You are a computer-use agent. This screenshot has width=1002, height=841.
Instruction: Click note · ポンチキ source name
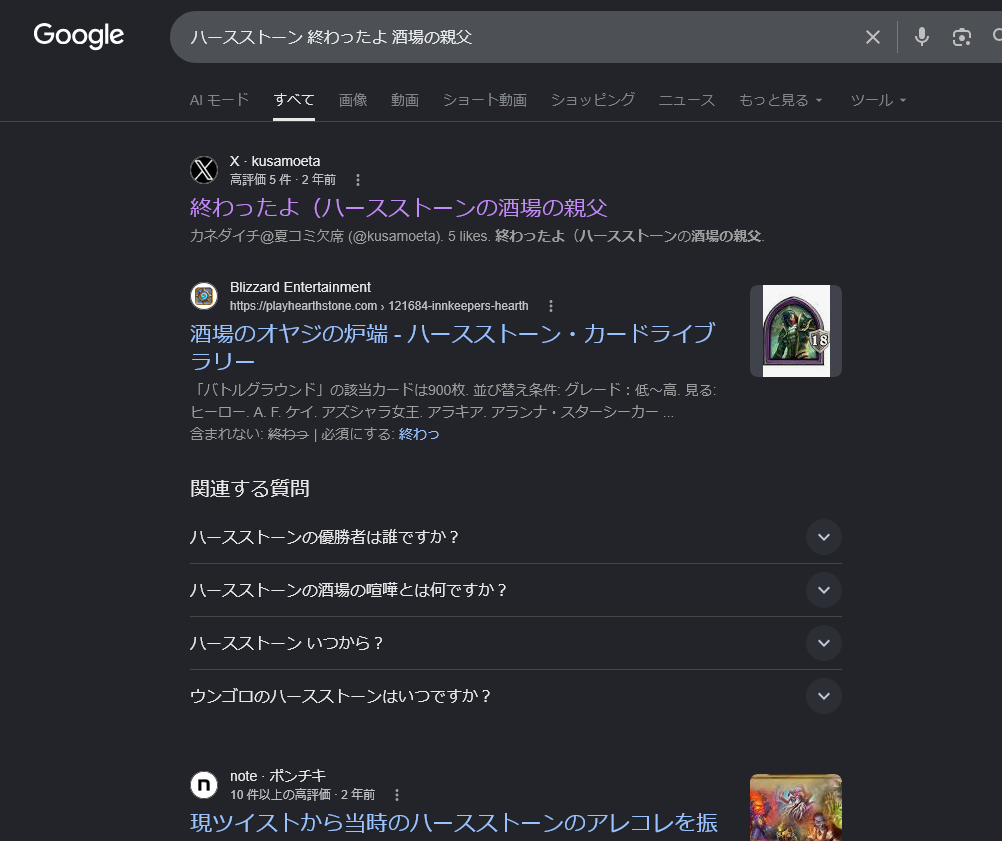point(278,776)
